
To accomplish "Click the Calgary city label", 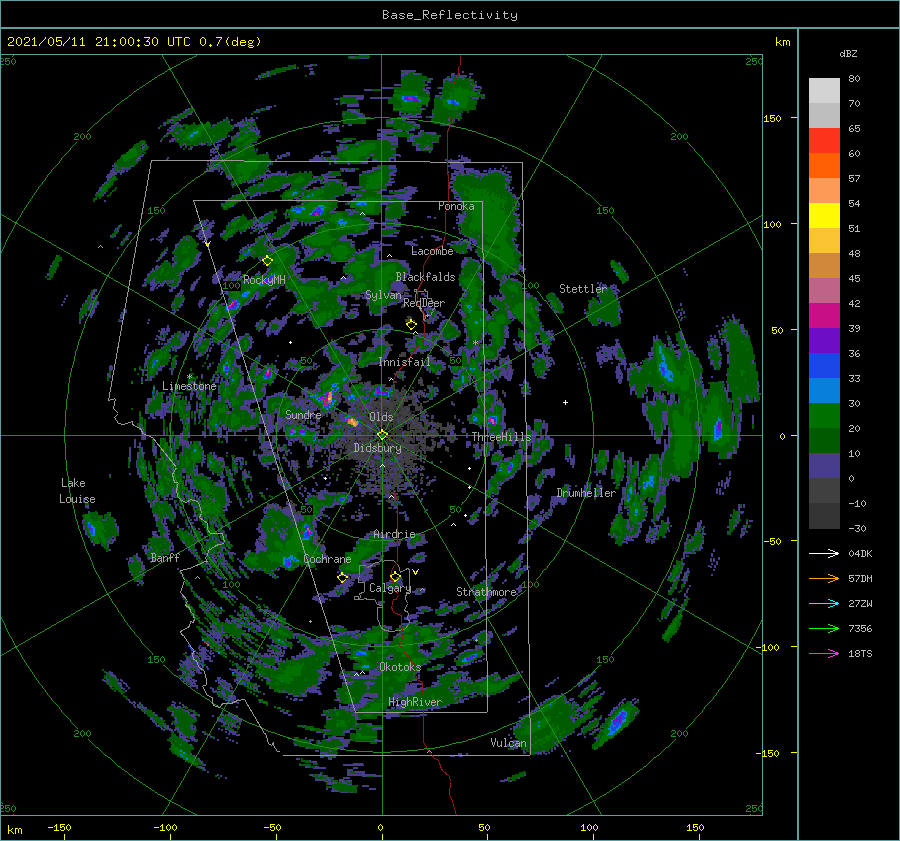I will click(x=390, y=588).
